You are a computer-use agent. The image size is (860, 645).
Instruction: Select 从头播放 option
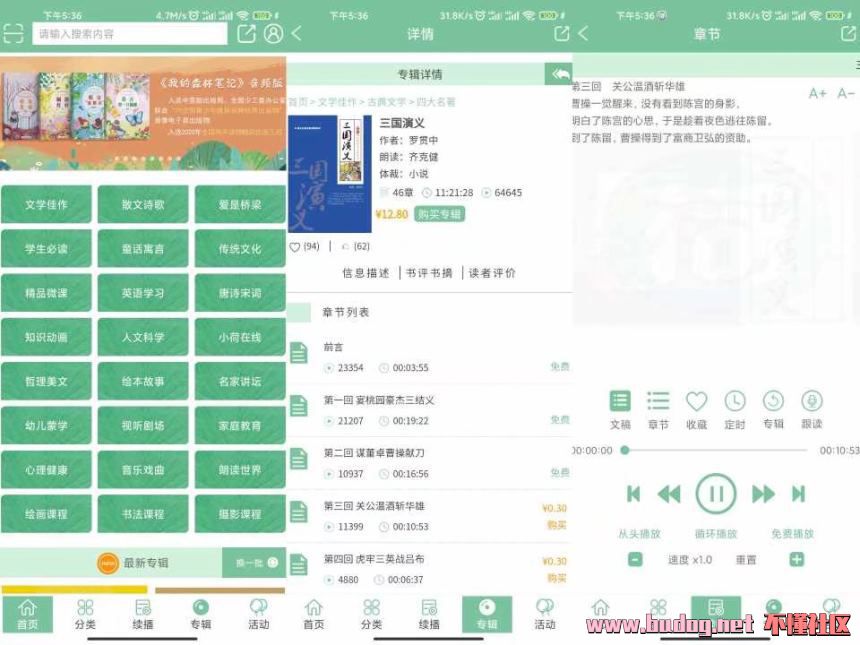640,534
